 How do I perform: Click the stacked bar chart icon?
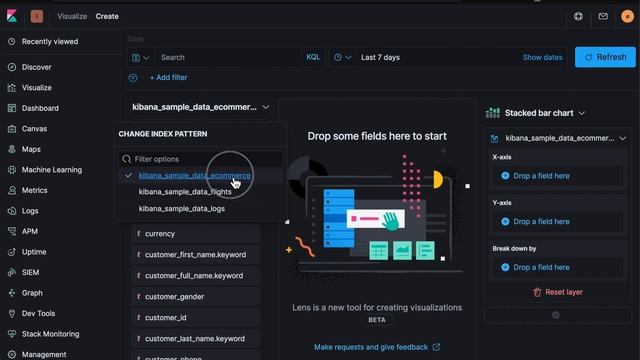coord(493,113)
